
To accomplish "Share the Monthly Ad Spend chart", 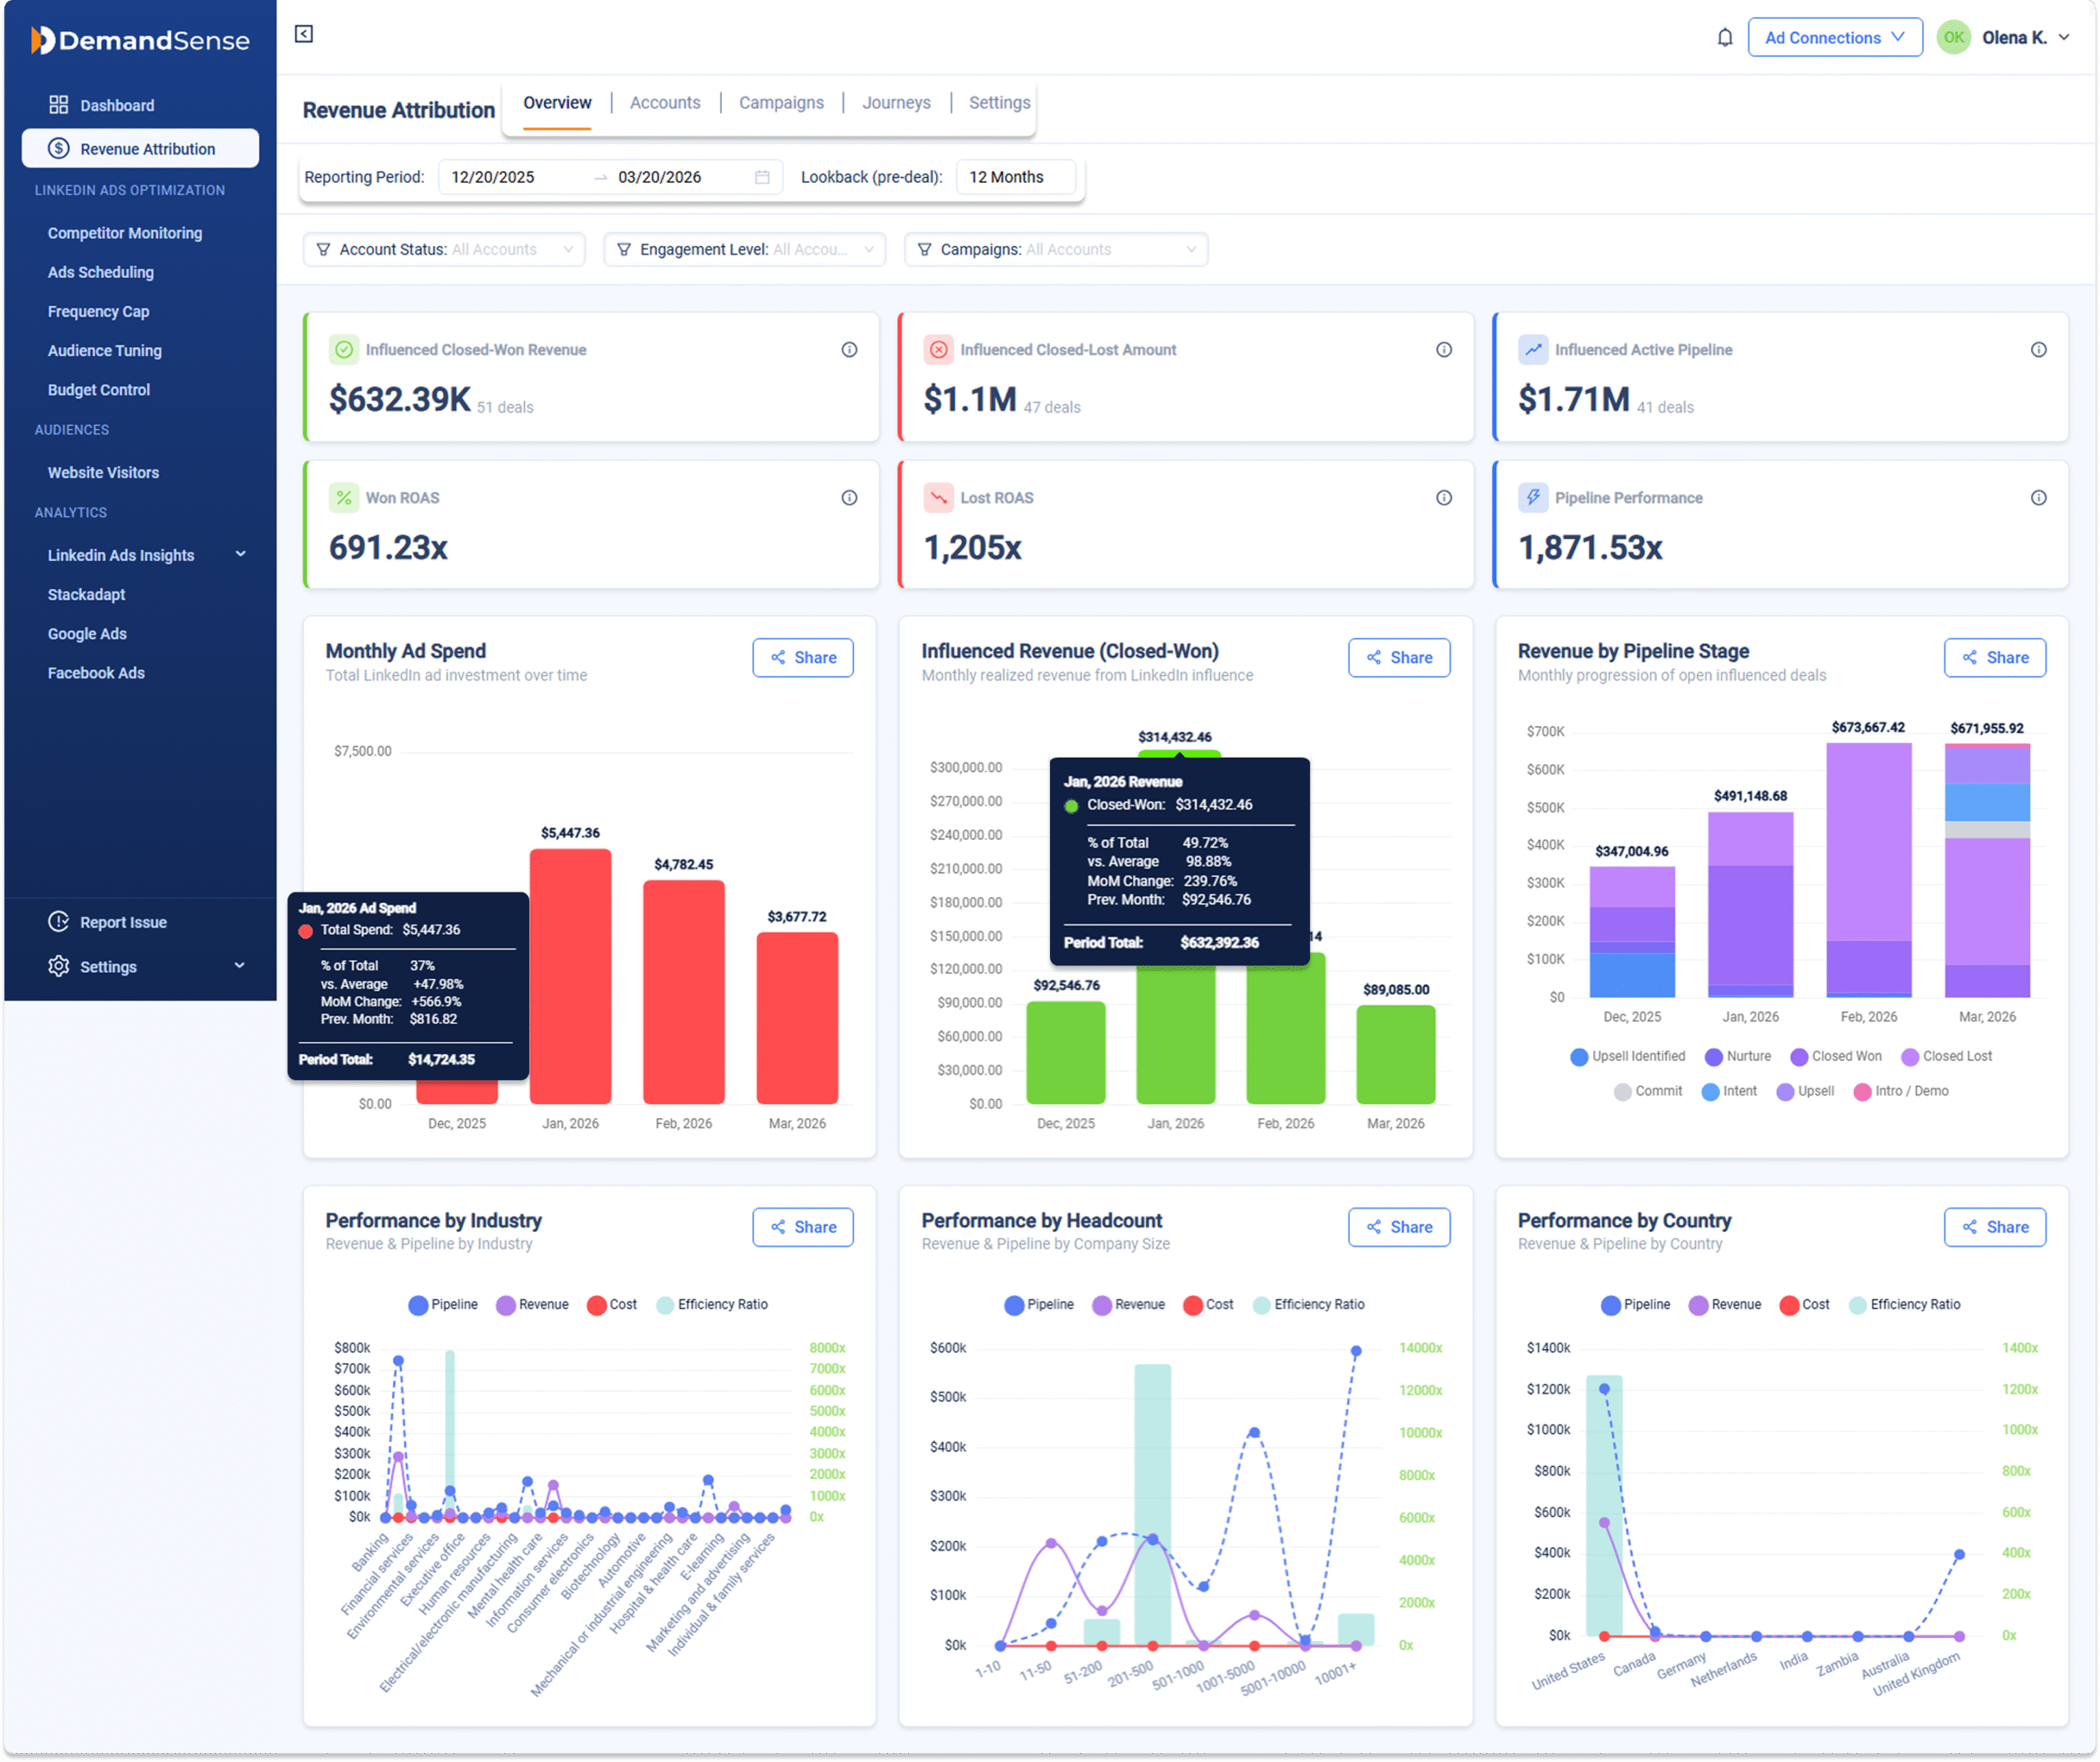I will (x=802, y=658).
